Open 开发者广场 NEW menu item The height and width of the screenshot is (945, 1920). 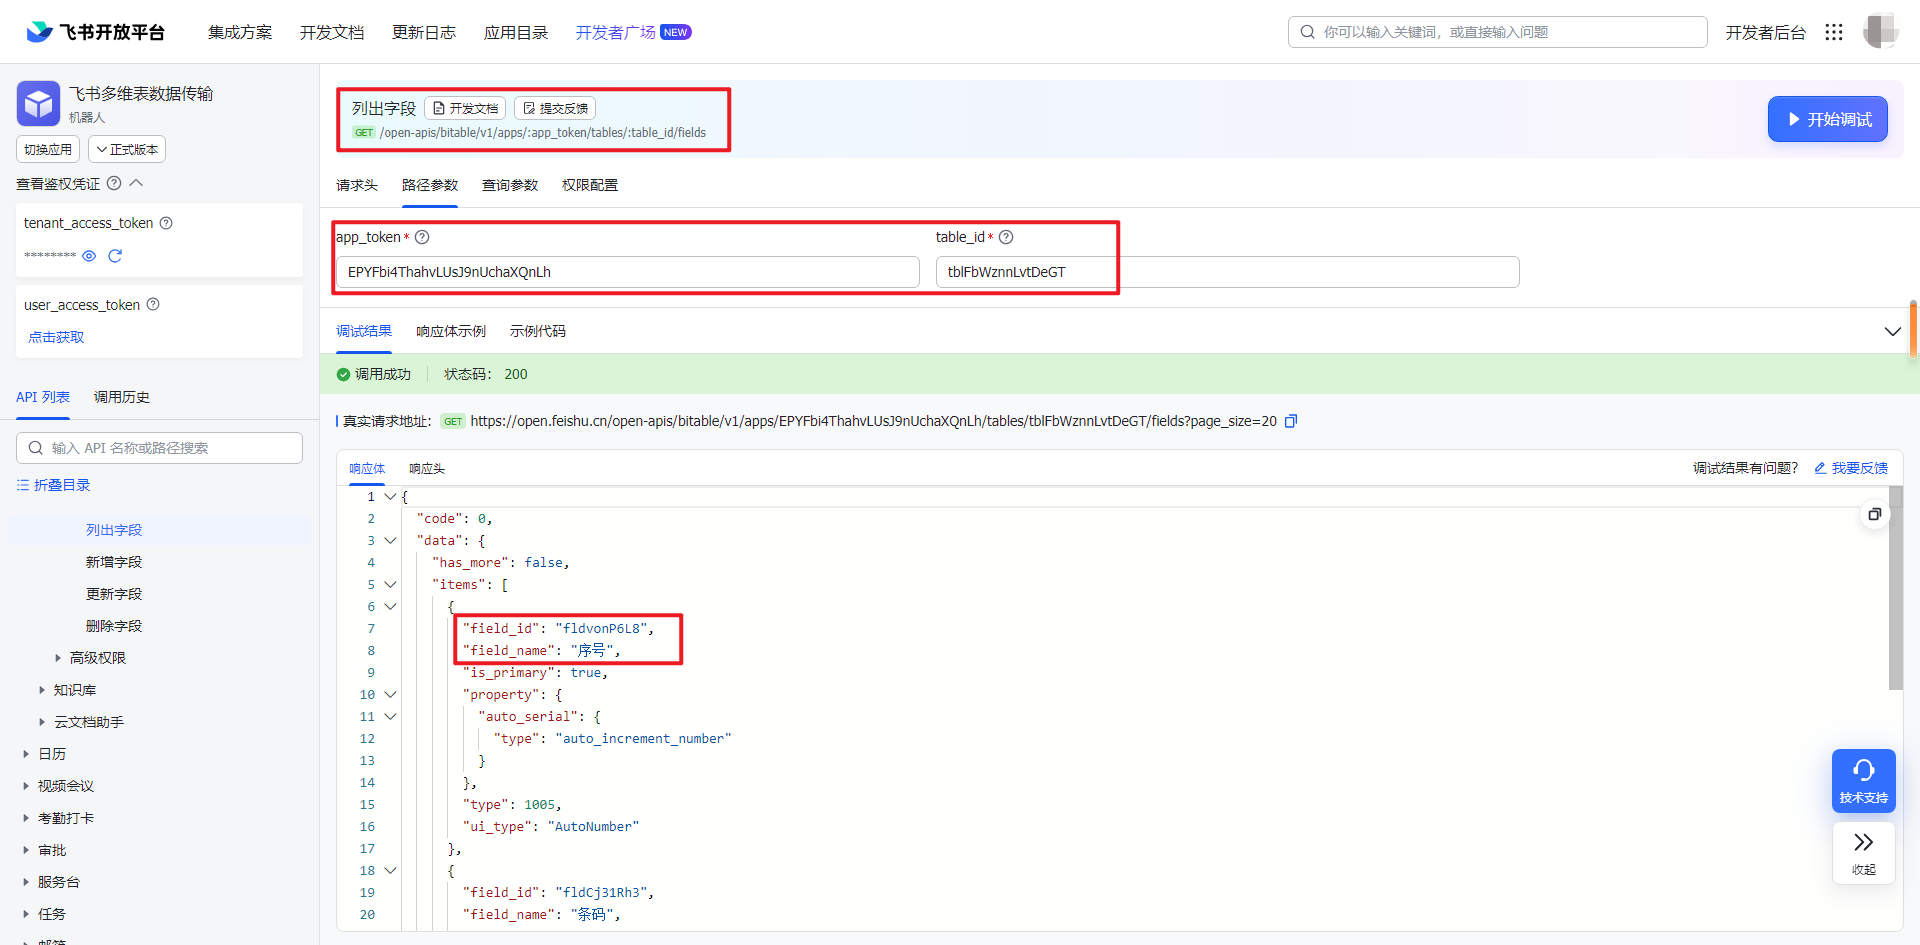(634, 32)
